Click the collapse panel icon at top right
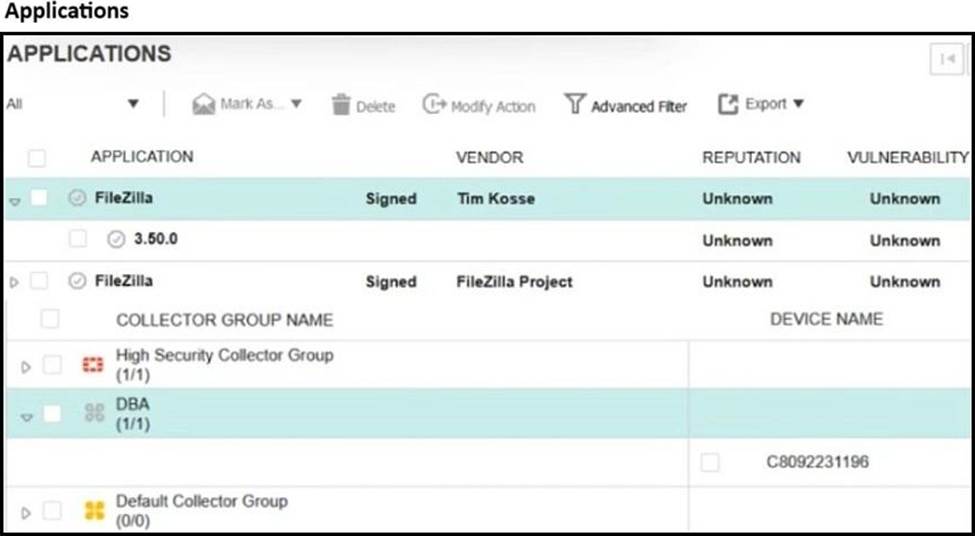The height and width of the screenshot is (536, 975). tap(946, 59)
